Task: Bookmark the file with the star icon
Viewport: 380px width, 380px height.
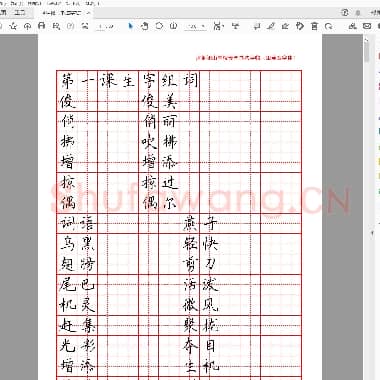Action: click(13, 26)
